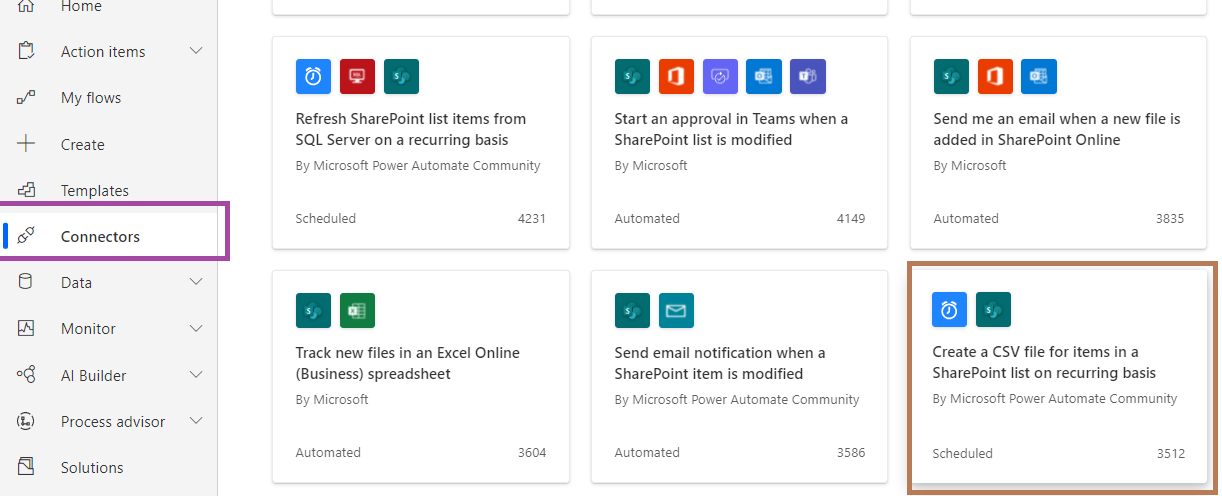The image size is (1222, 496).
Task: Click the usage count 4149
Action: 850,218
